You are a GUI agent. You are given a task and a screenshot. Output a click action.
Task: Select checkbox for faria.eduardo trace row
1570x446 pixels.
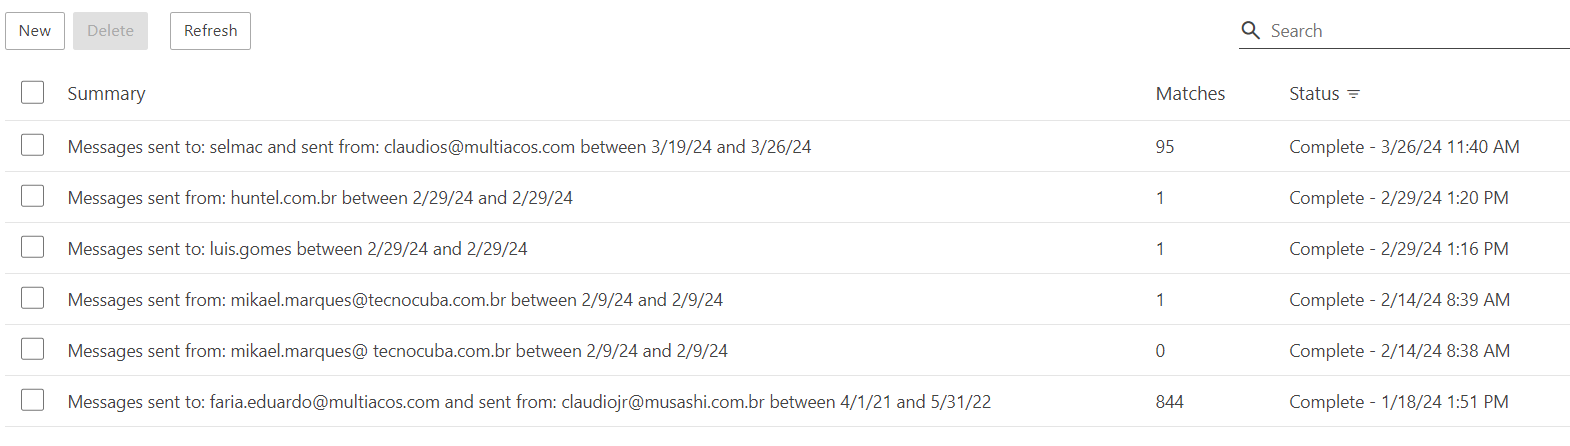(x=33, y=401)
